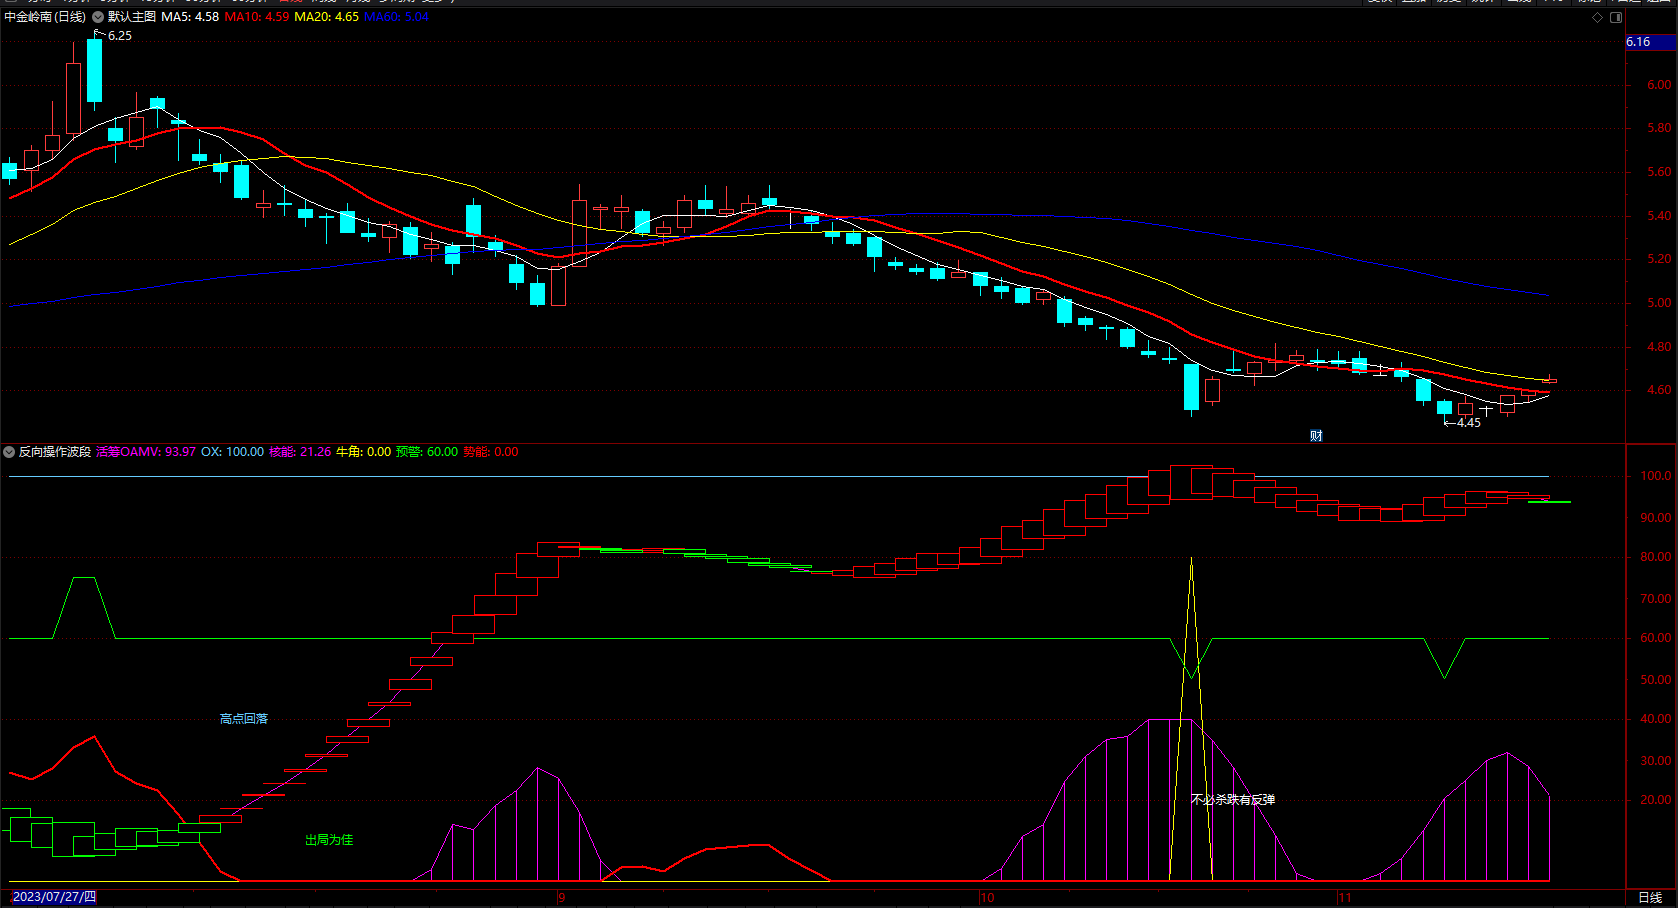The height and width of the screenshot is (908, 1678).
Task: Expand the 反向操作波段 indicator dropdown
Action: click(9, 452)
